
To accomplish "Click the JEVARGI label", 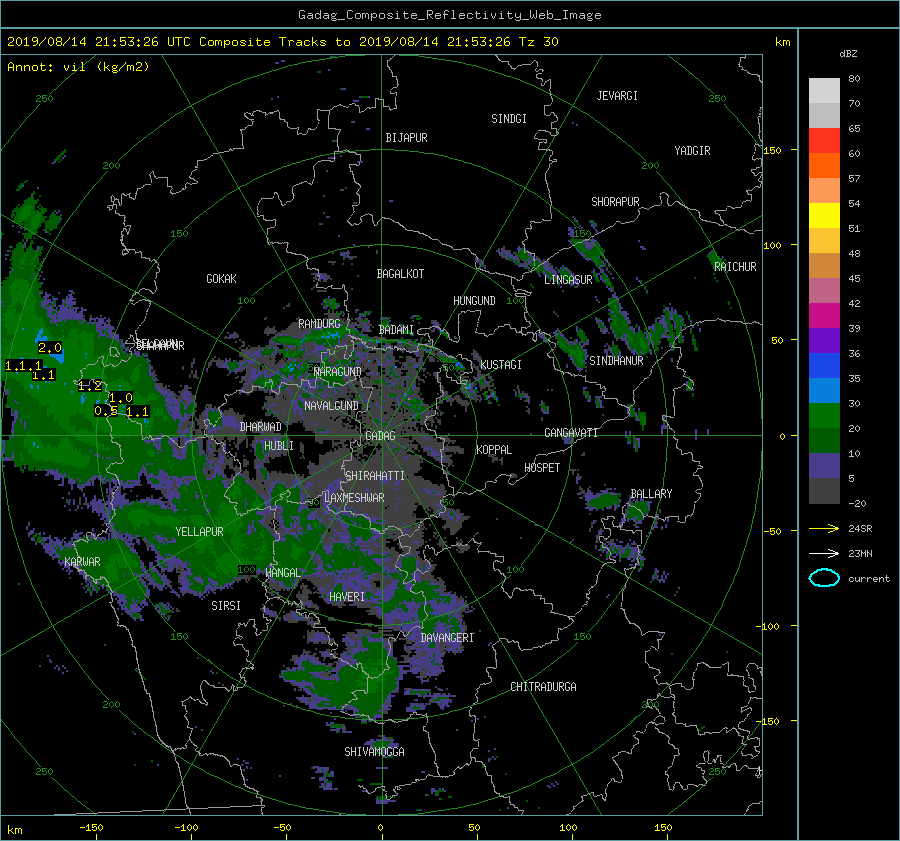I will click(617, 96).
